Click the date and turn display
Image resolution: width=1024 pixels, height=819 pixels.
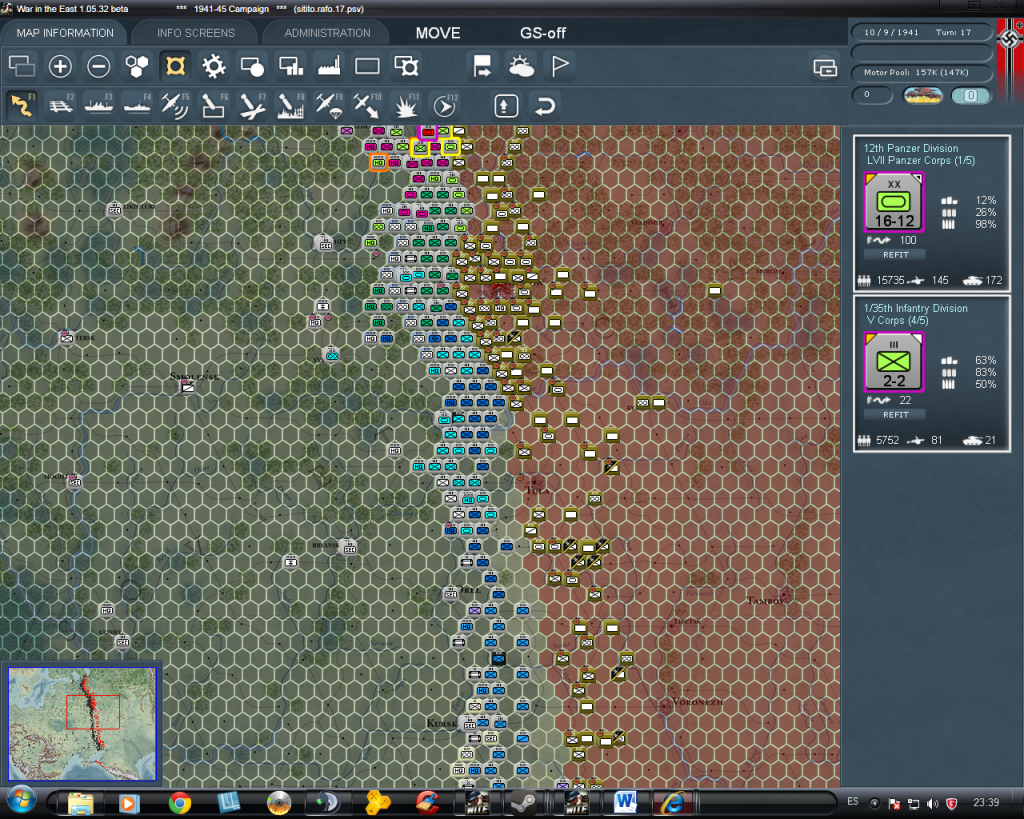(x=921, y=32)
